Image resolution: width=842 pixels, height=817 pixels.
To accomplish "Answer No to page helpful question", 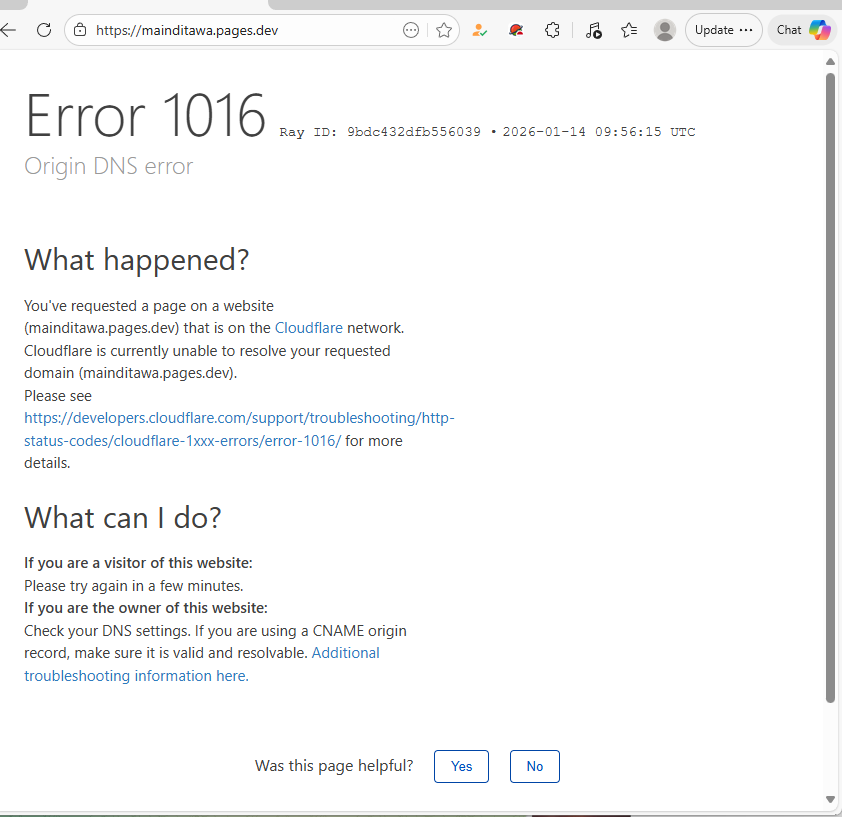I will click(534, 766).
